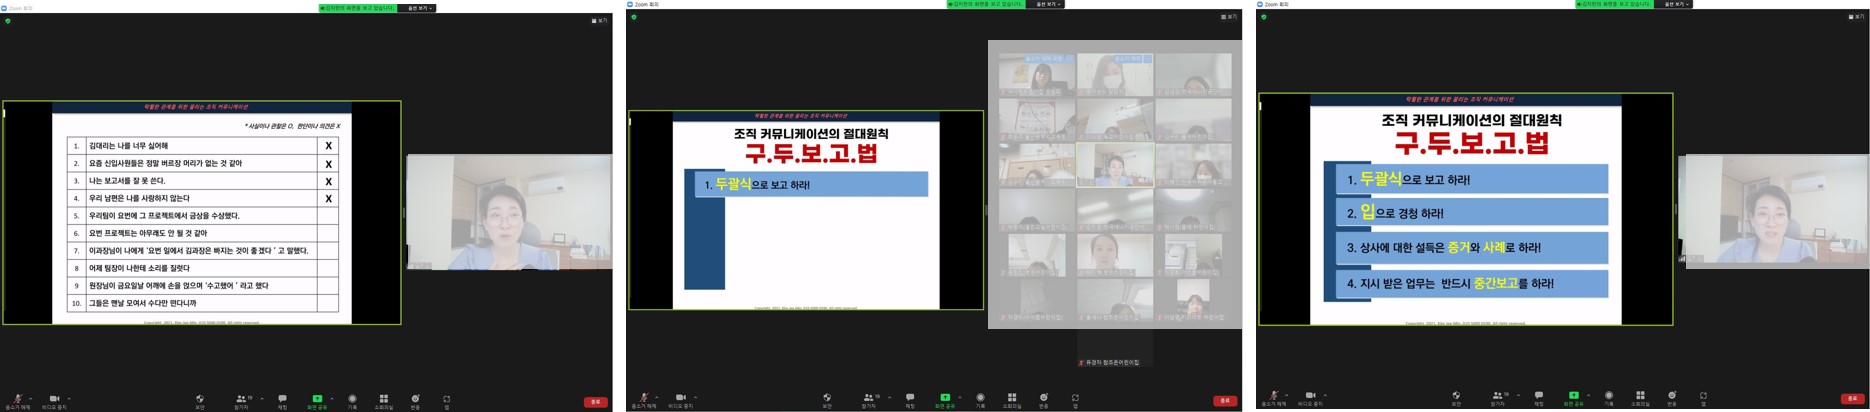The width and height of the screenshot is (1870, 412).
Task: Click green Share Screen icon in left window
Action: tap(317, 399)
